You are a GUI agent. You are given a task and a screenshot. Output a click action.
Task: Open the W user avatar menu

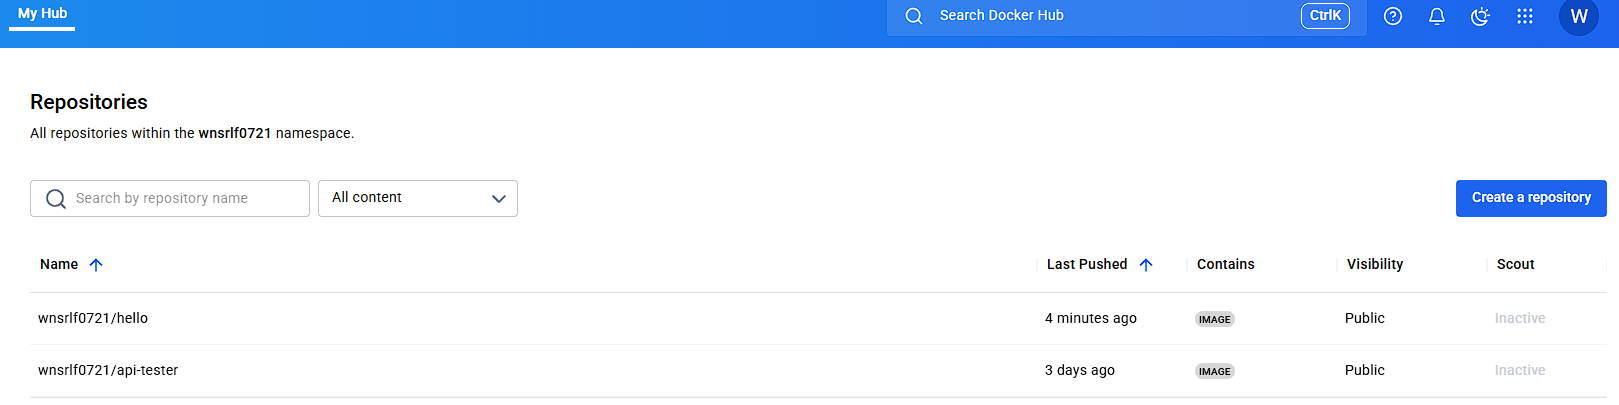coord(1579,16)
